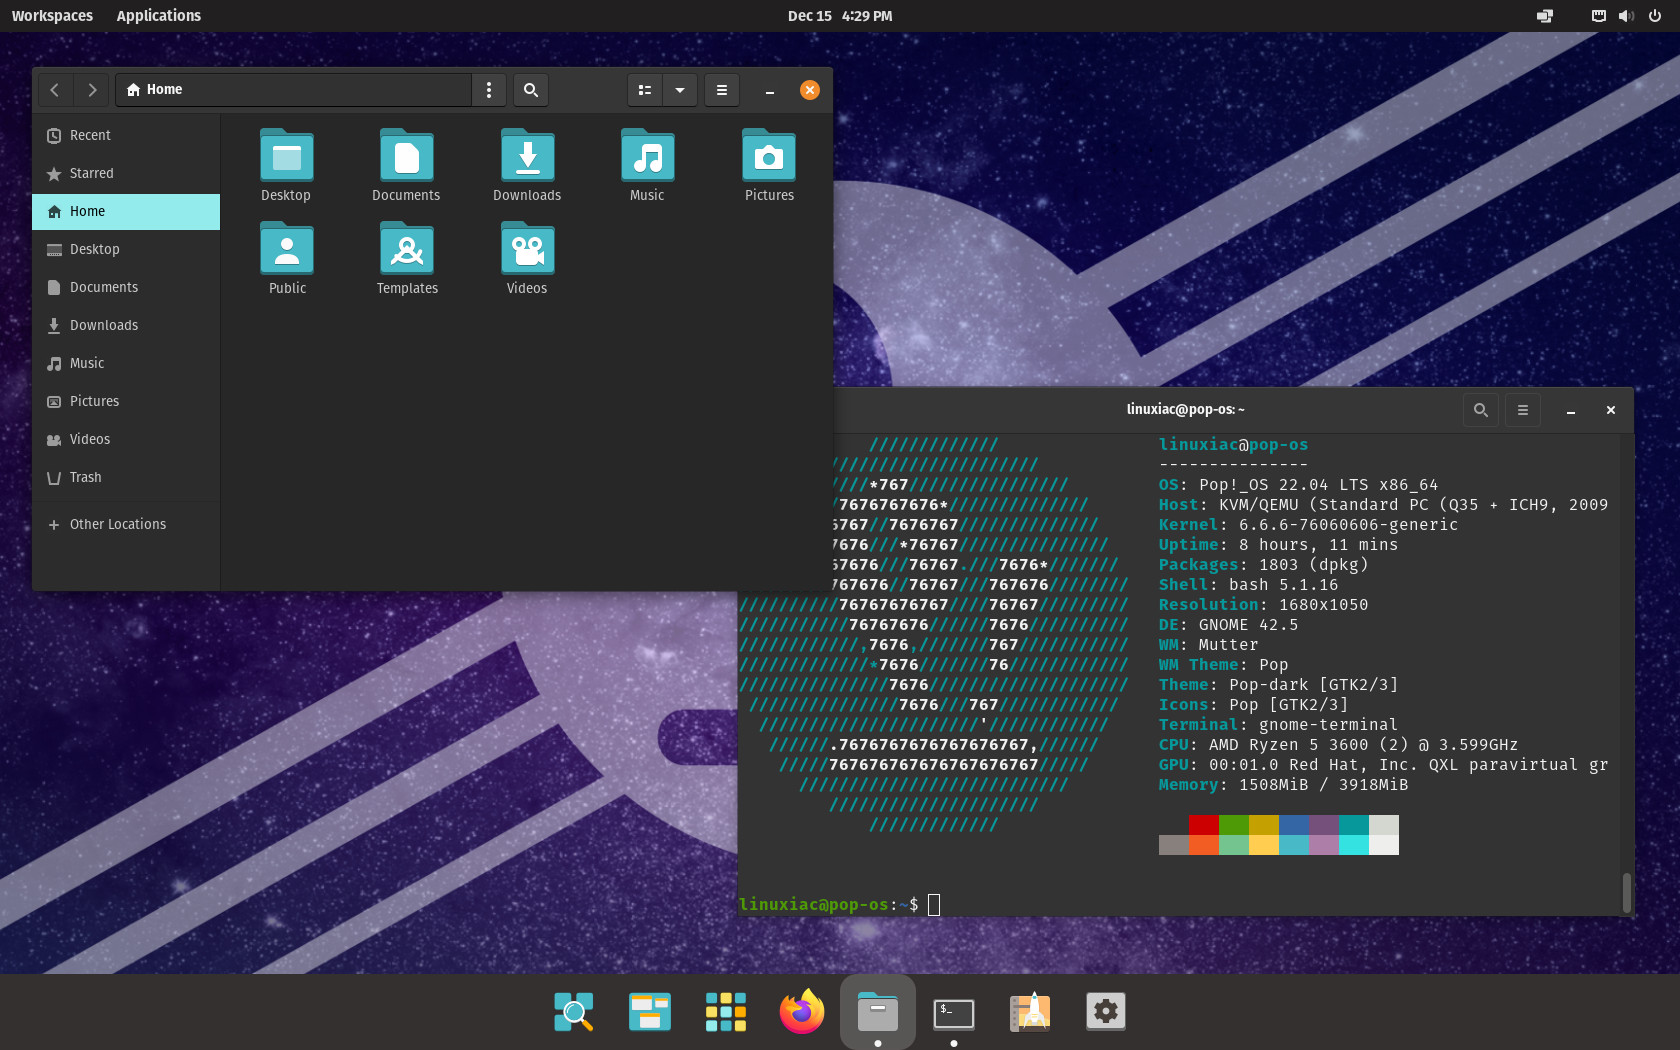The height and width of the screenshot is (1050, 1680).
Task: Open Trash in the sidebar
Action: [x=126, y=477]
